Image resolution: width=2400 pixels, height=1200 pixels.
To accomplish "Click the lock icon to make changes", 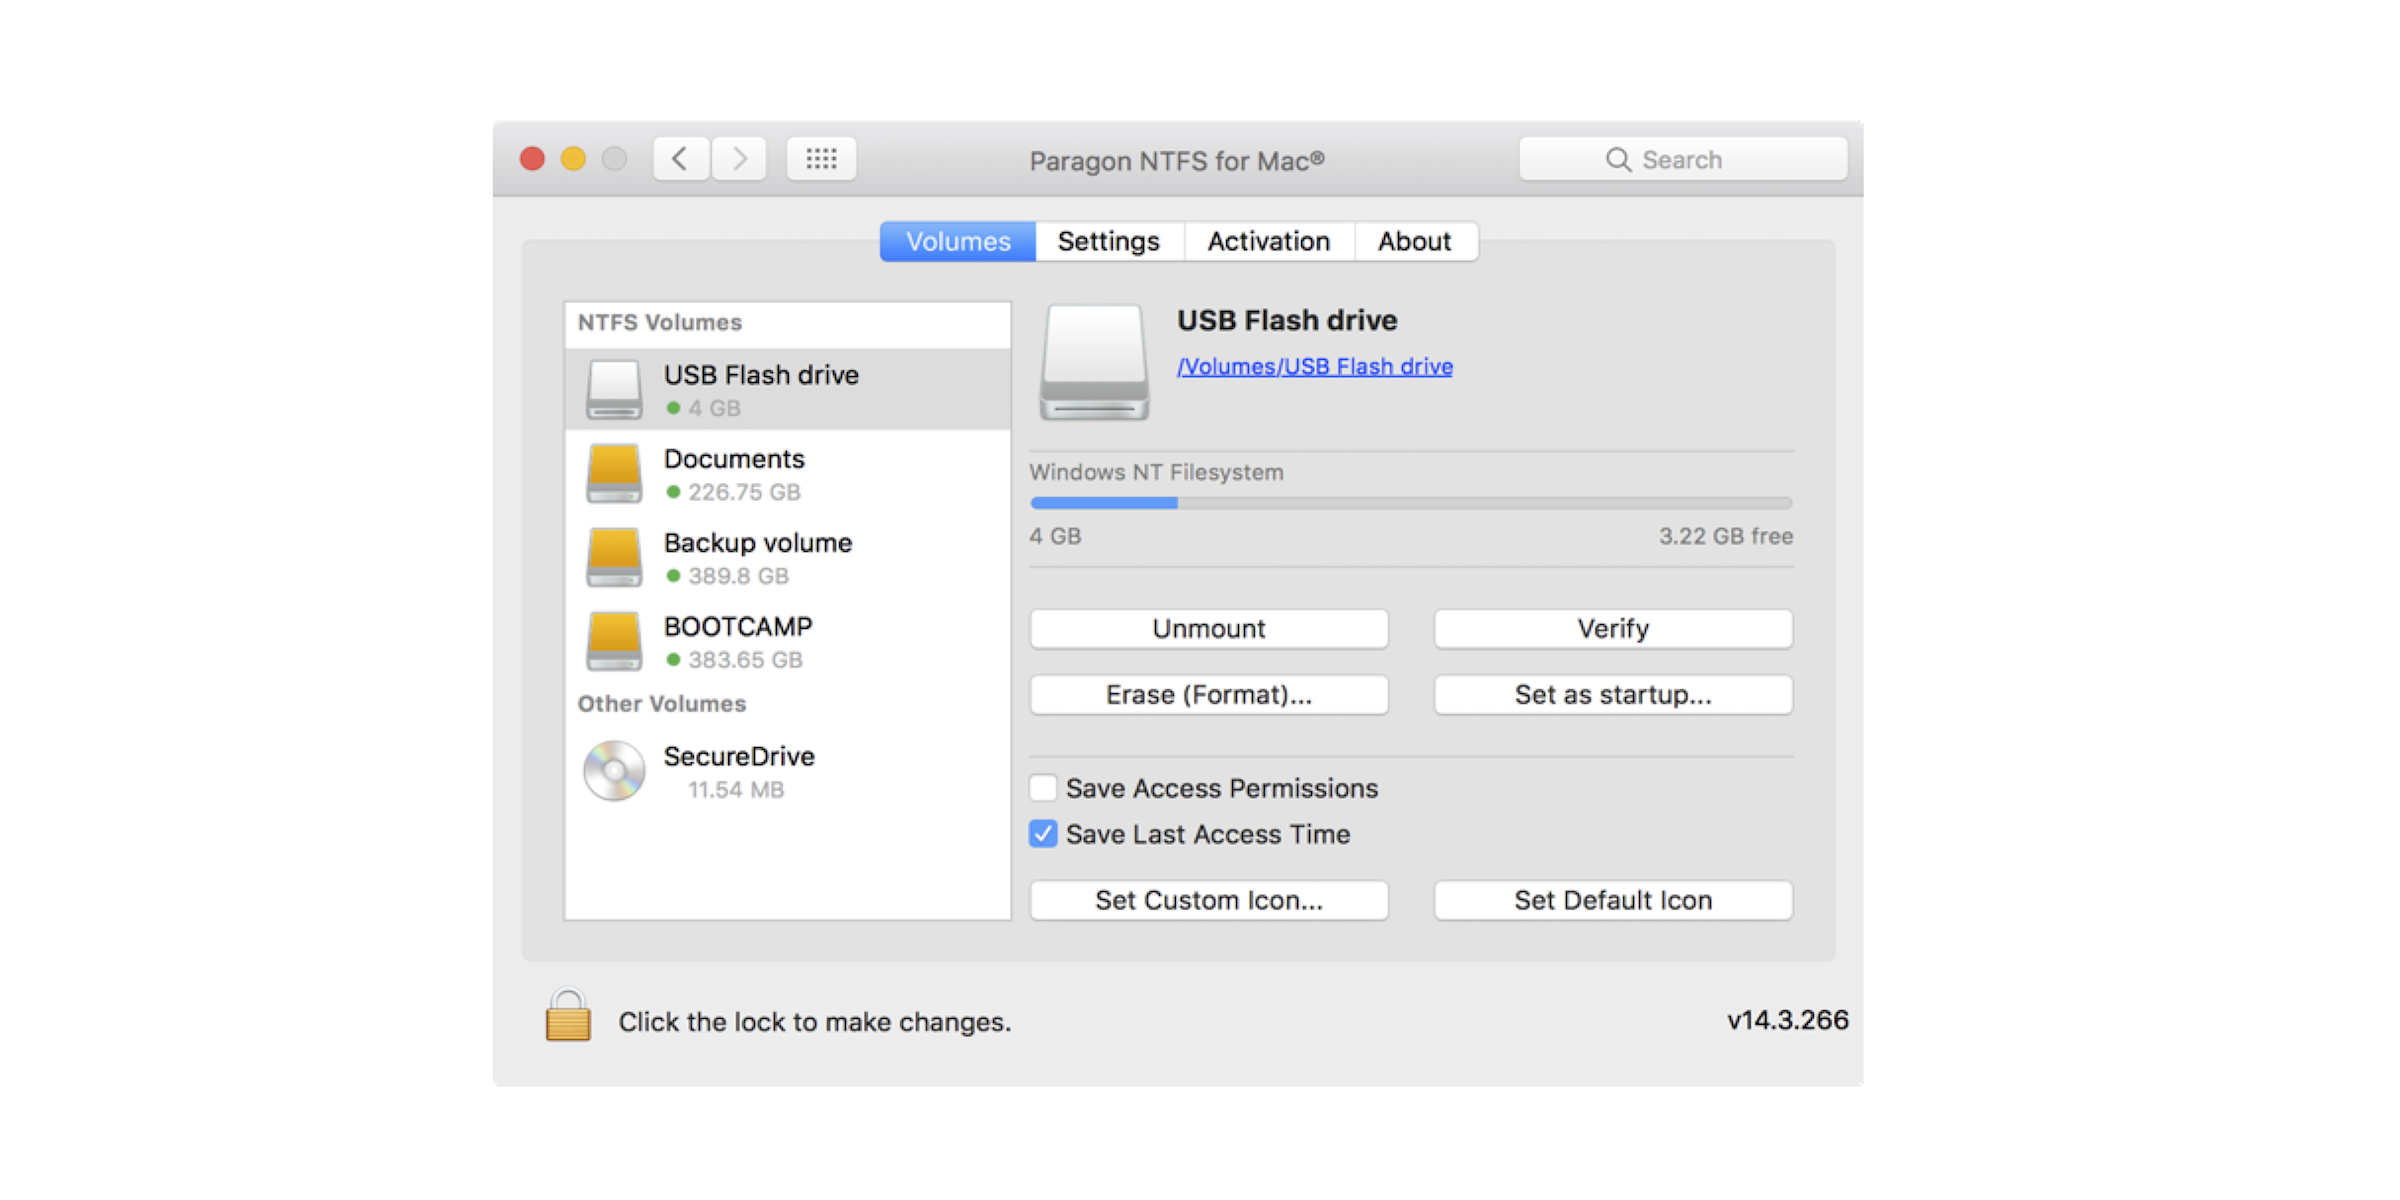I will click(567, 1017).
